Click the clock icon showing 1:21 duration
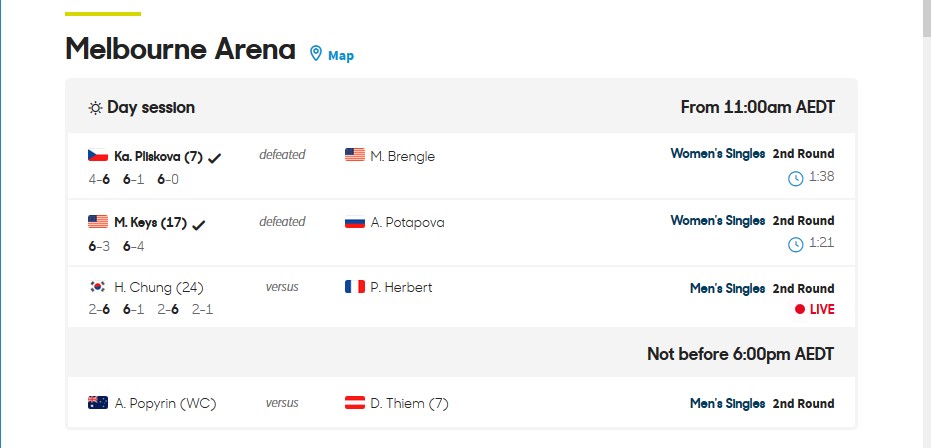Viewport: 931px width, 448px height. click(796, 244)
